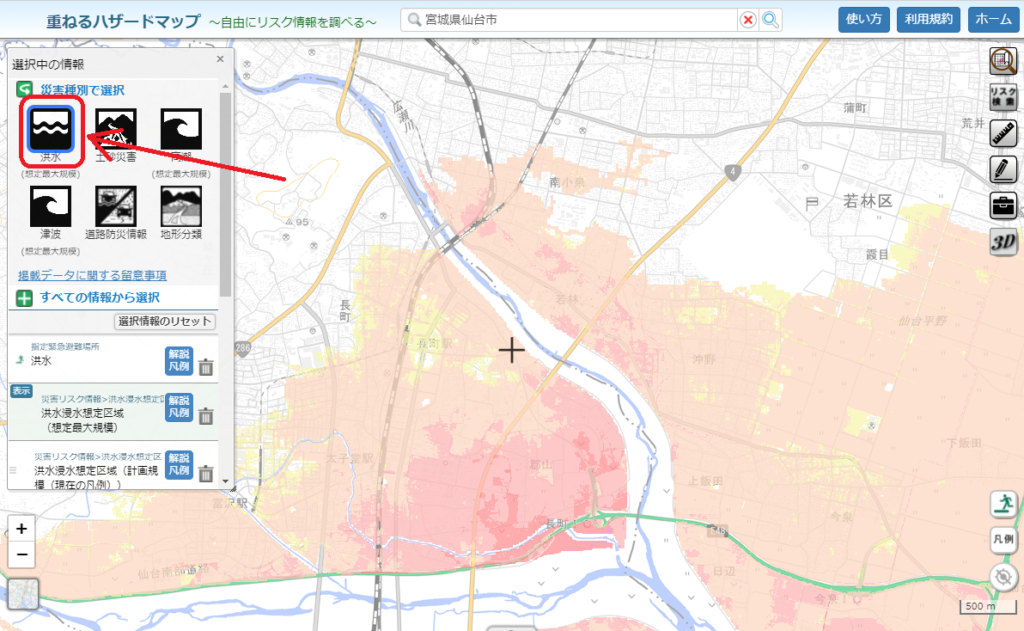
Task: Select the 指定緊急避難場所 洪水 layer row
Action: click(113, 359)
